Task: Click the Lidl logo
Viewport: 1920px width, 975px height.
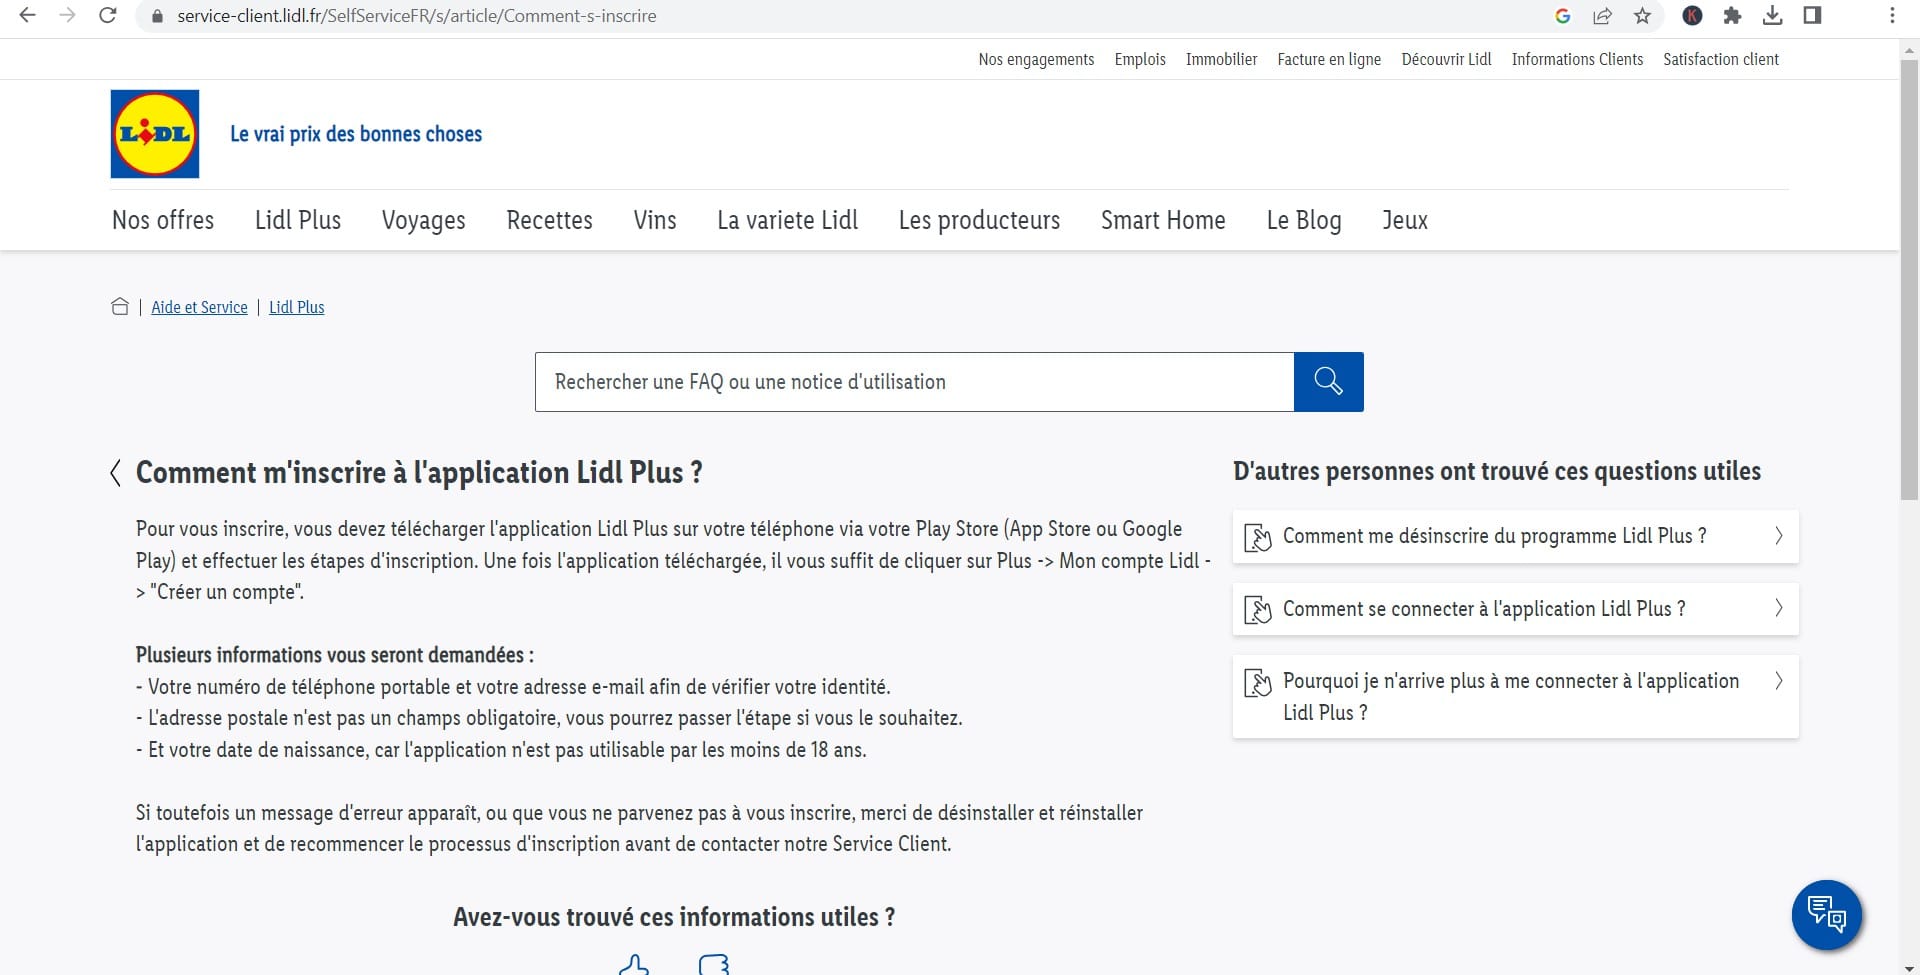Action: [155, 134]
